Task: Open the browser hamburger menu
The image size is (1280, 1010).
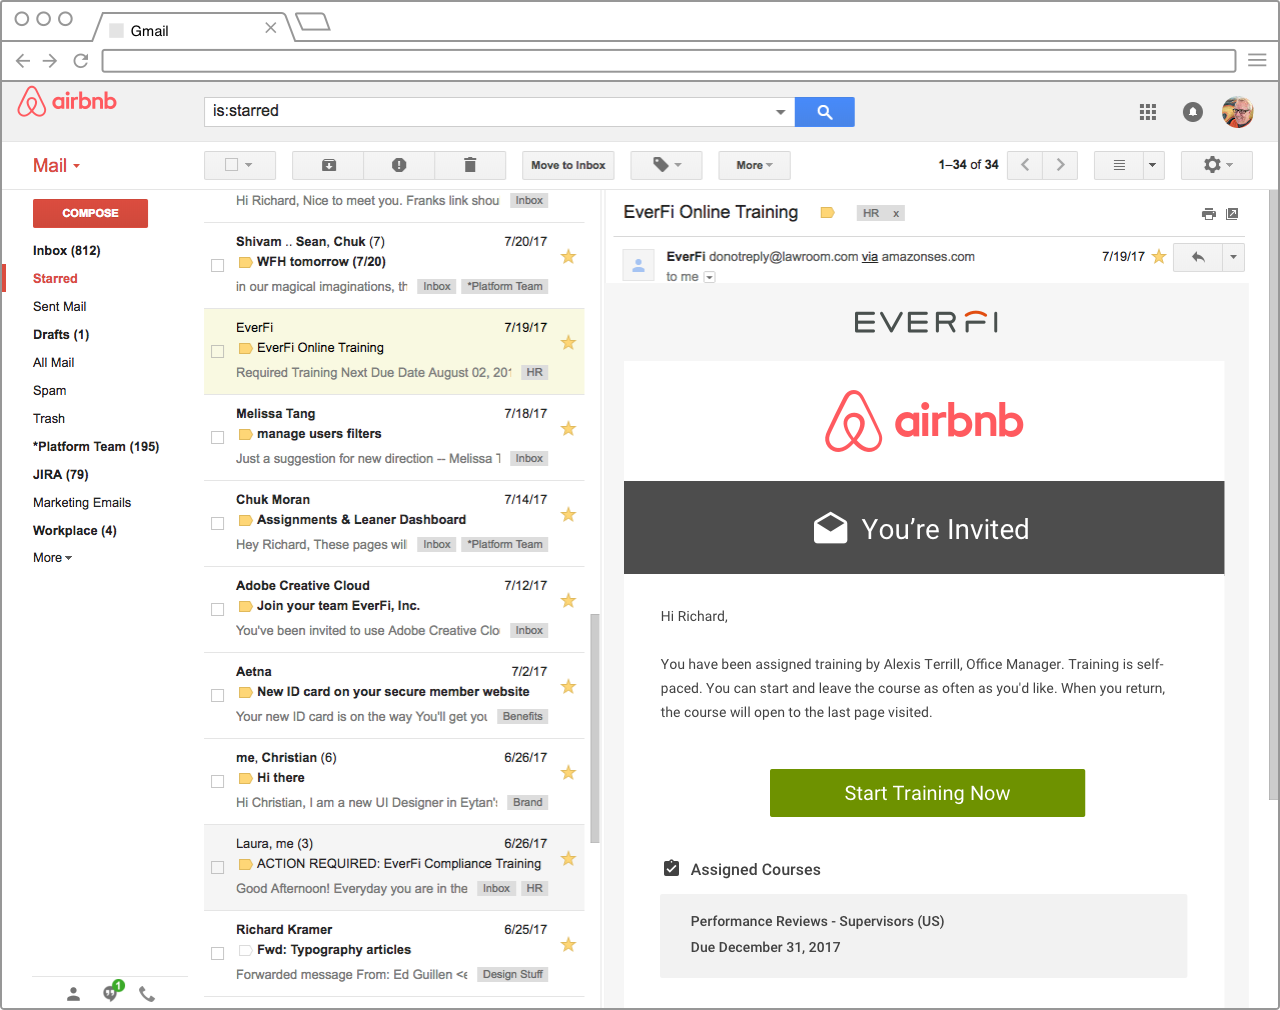Action: [1257, 61]
